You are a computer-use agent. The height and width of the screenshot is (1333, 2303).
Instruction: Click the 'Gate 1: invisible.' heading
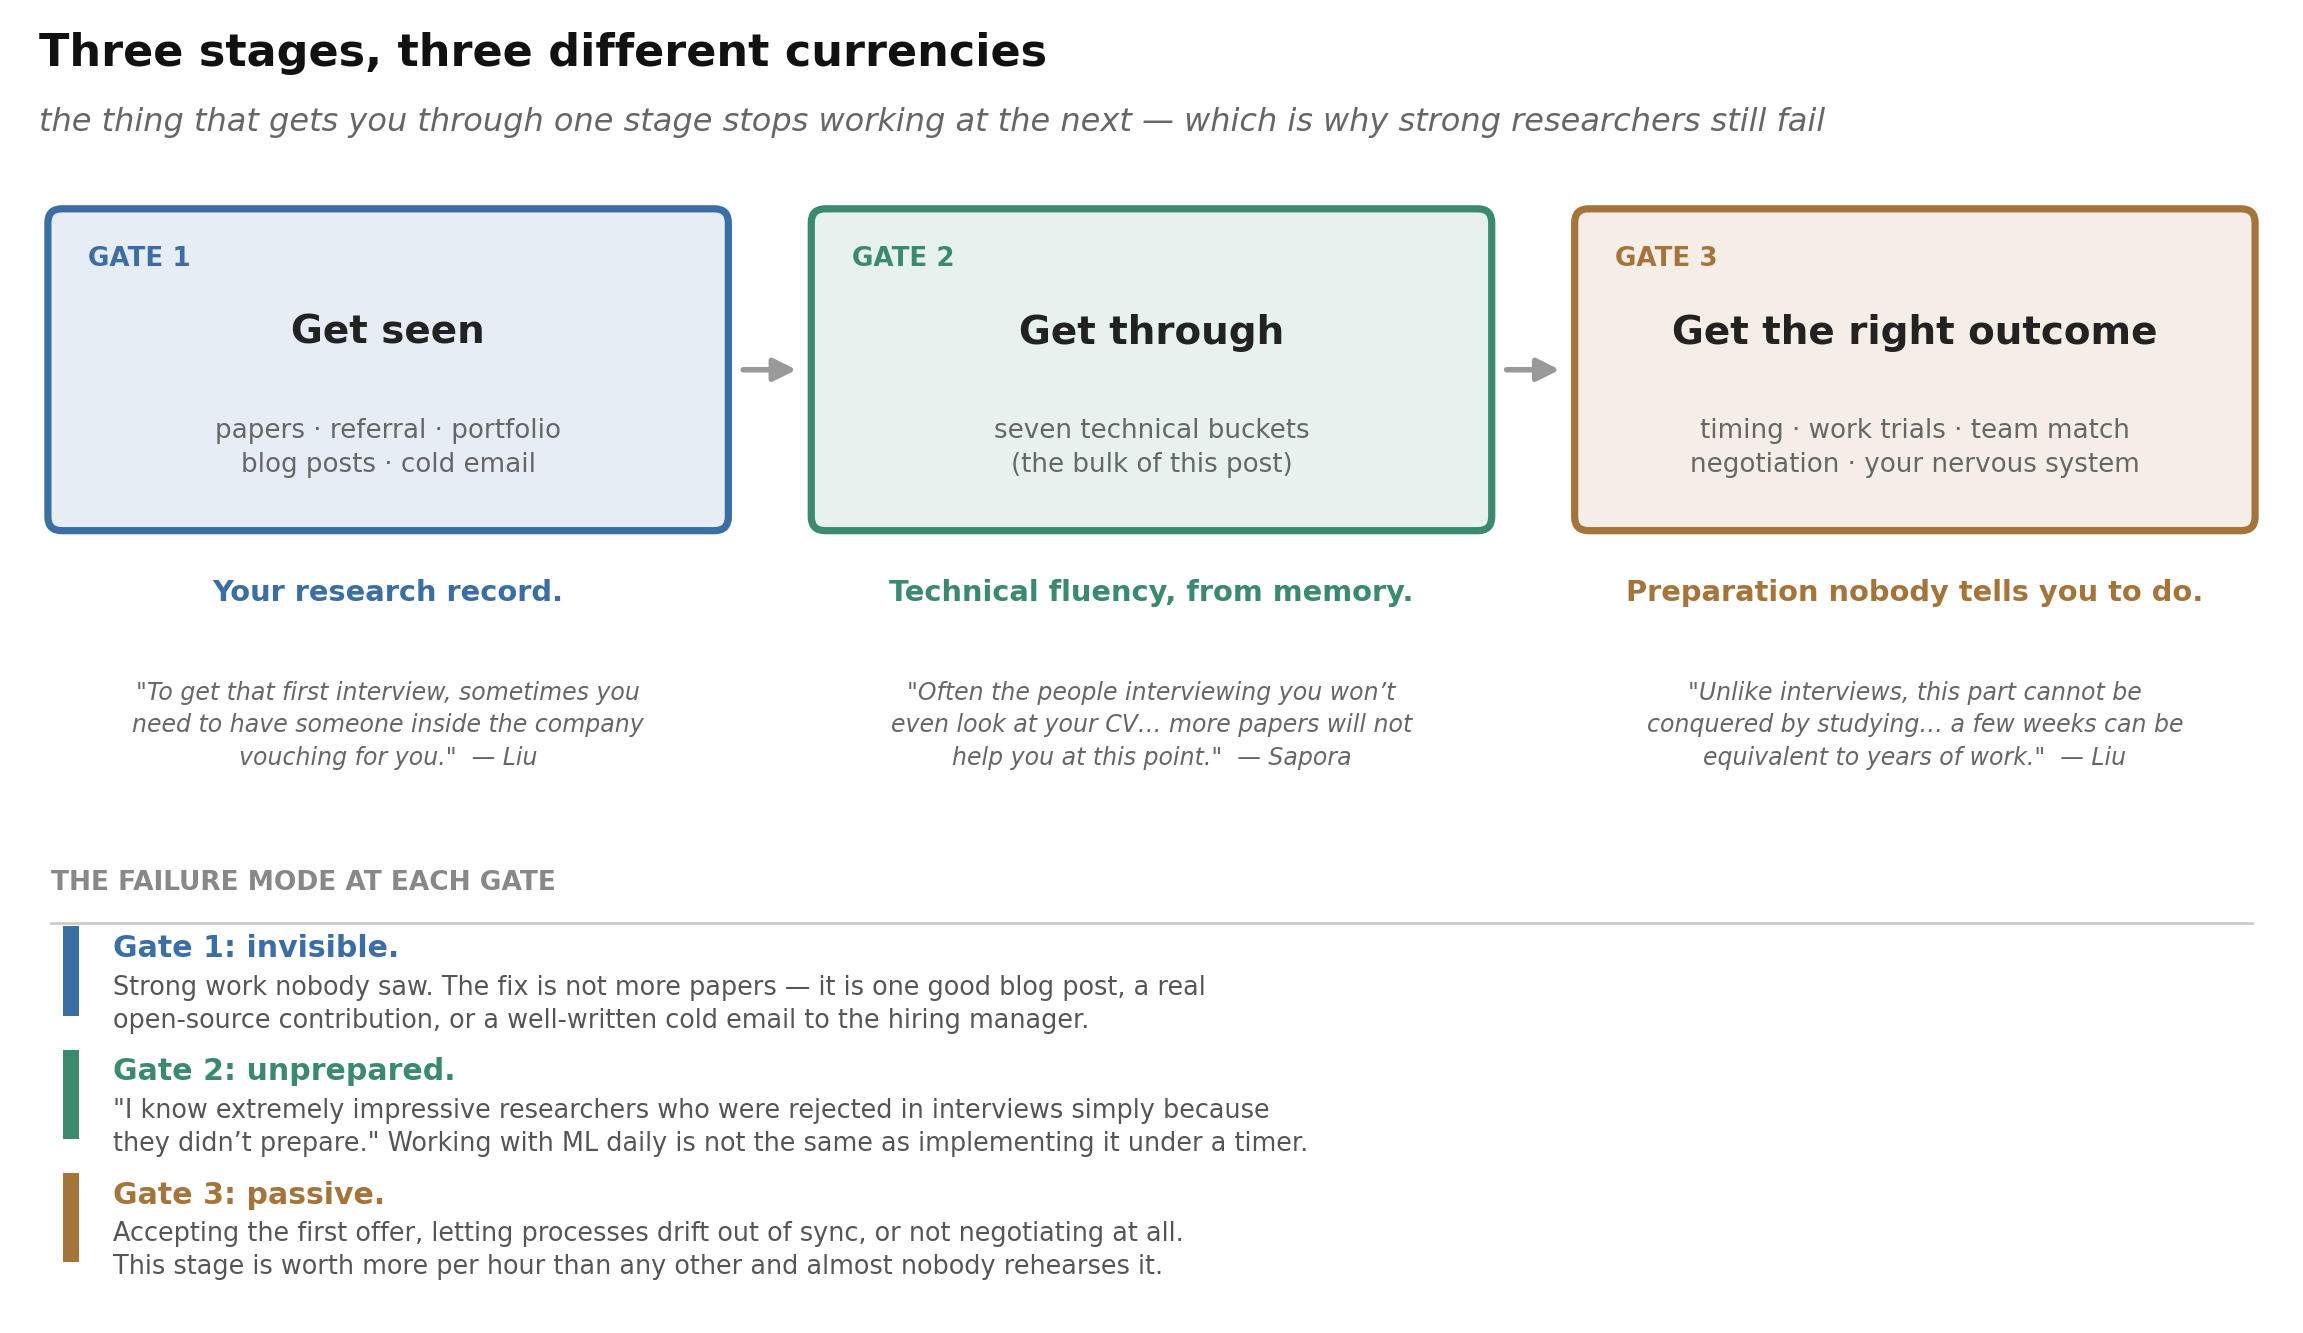point(256,947)
